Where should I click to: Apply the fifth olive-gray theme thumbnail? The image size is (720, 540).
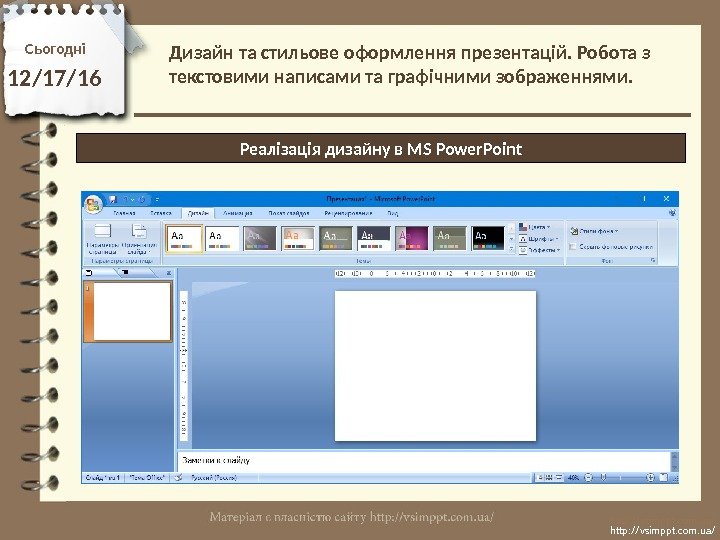pos(336,238)
